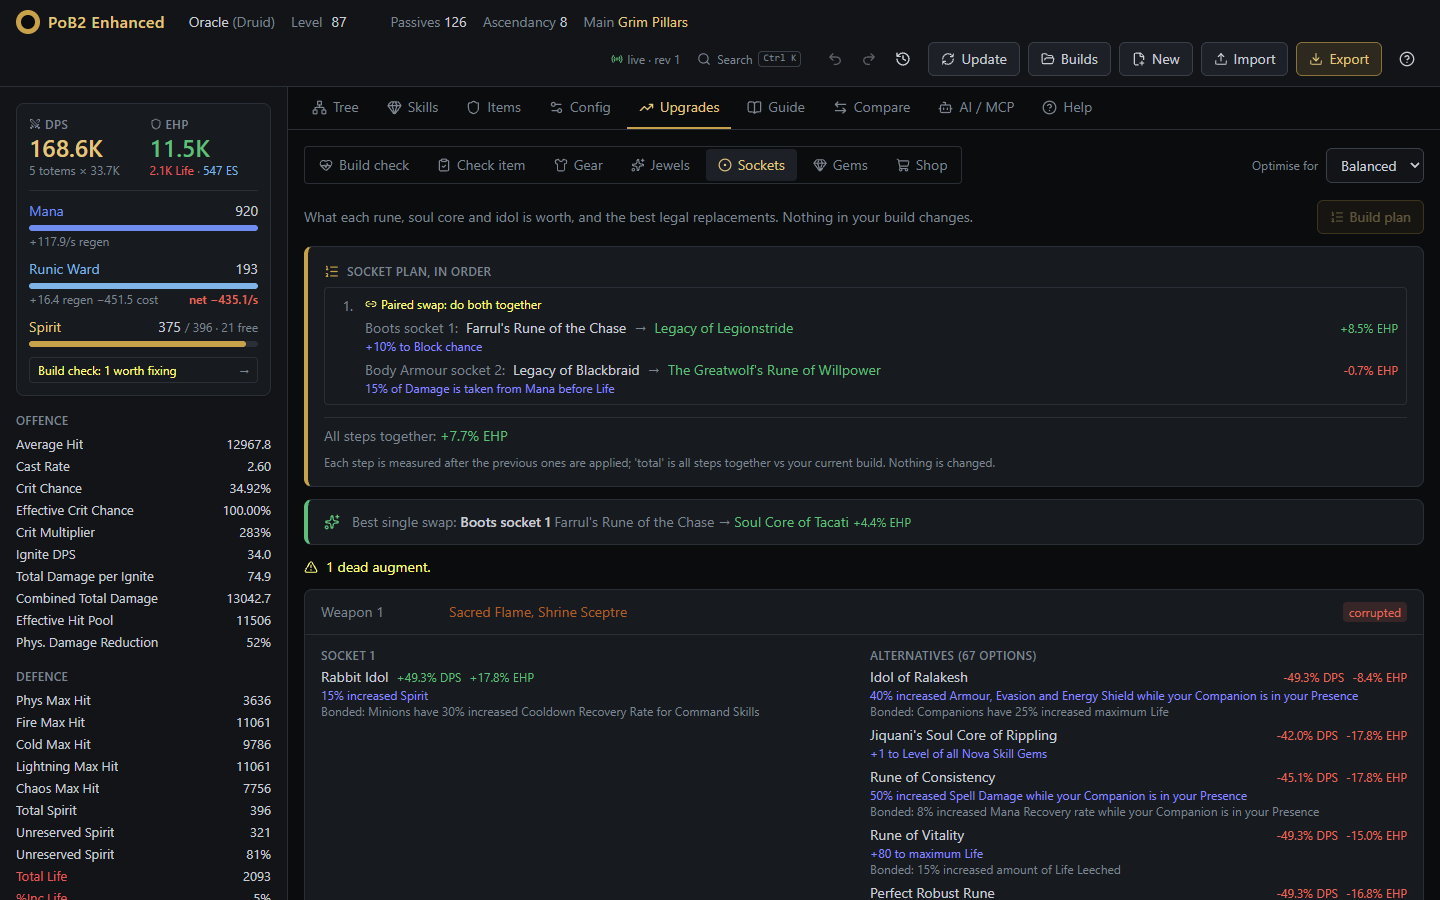The height and width of the screenshot is (900, 1440).
Task: Click the Rune of Vitality alternative
Action: 917,835
